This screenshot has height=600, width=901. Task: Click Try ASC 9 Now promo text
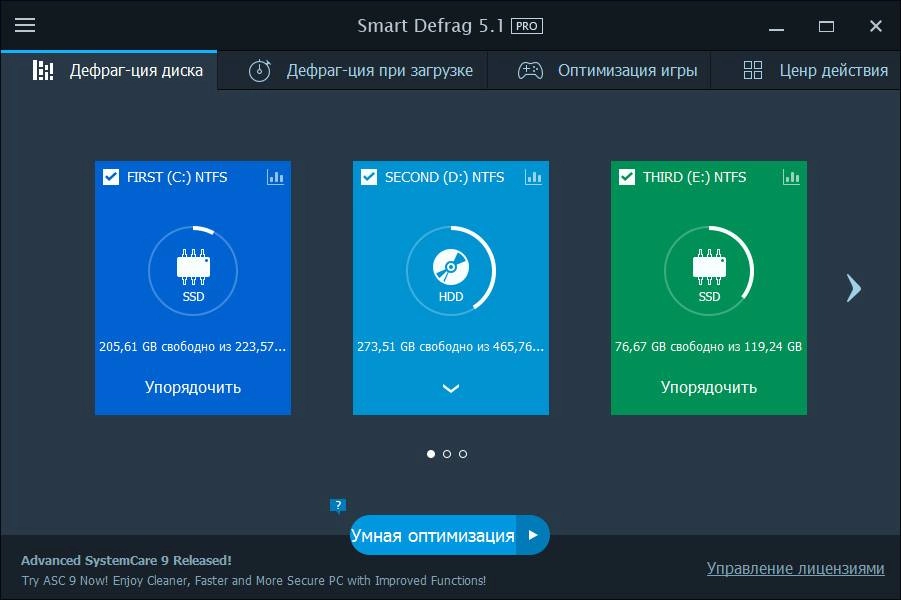tap(254, 580)
